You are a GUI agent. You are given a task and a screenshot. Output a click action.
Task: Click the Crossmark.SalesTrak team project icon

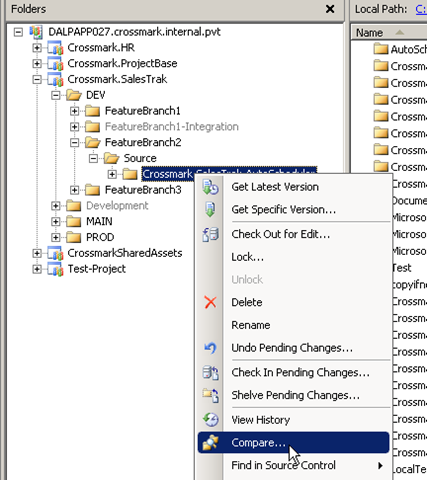(x=55, y=79)
